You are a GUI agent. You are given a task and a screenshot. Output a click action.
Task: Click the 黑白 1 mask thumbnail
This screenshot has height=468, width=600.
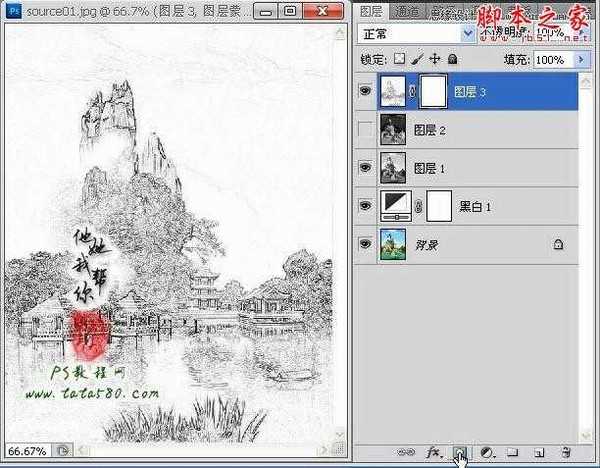(x=439, y=206)
